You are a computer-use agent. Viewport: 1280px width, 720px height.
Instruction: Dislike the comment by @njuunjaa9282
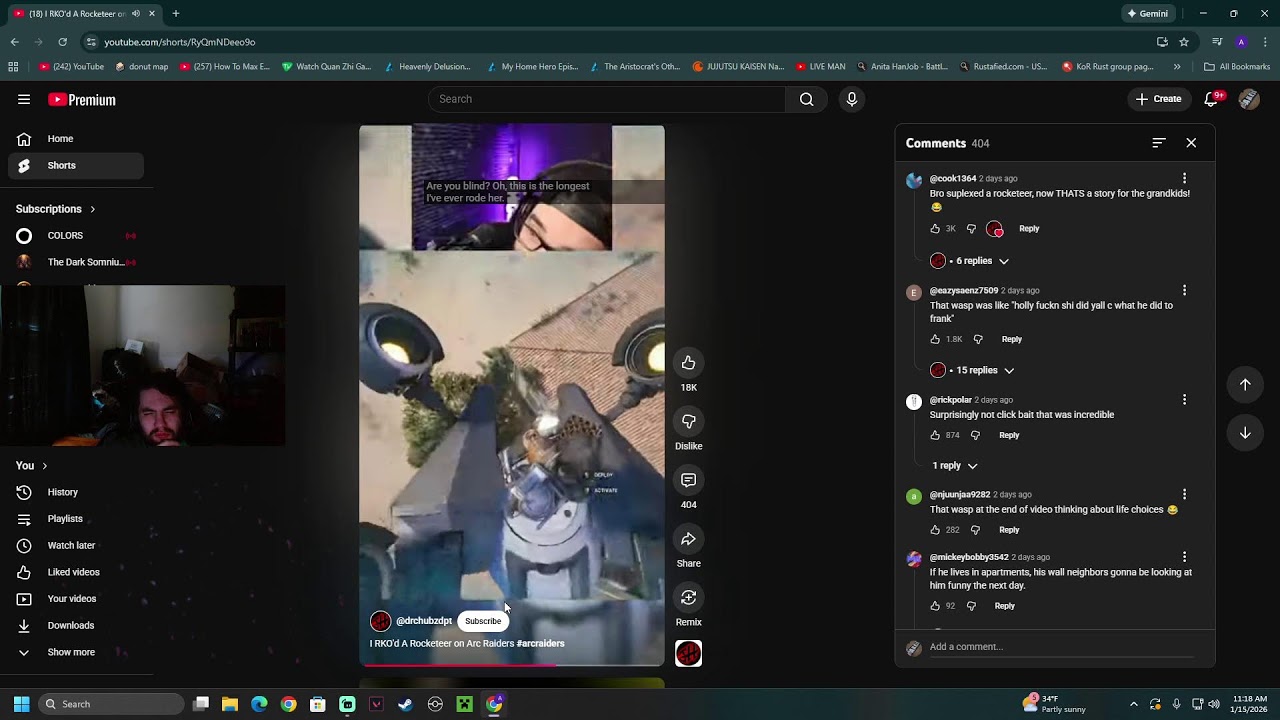975,530
